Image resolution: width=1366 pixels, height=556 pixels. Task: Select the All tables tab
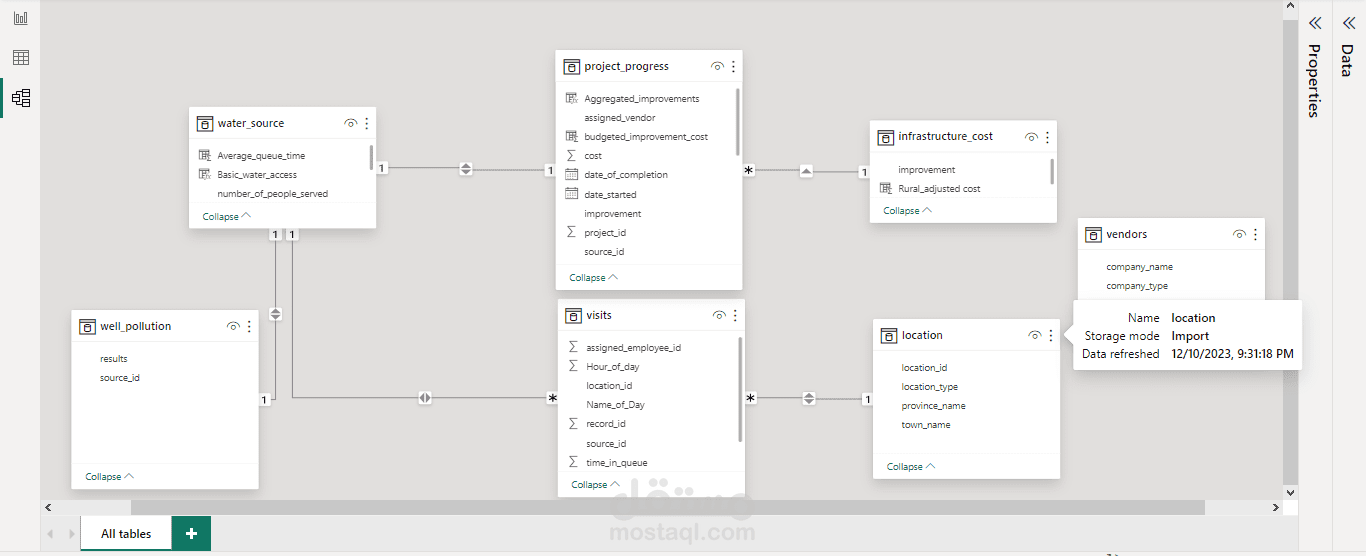click(126, 534)
